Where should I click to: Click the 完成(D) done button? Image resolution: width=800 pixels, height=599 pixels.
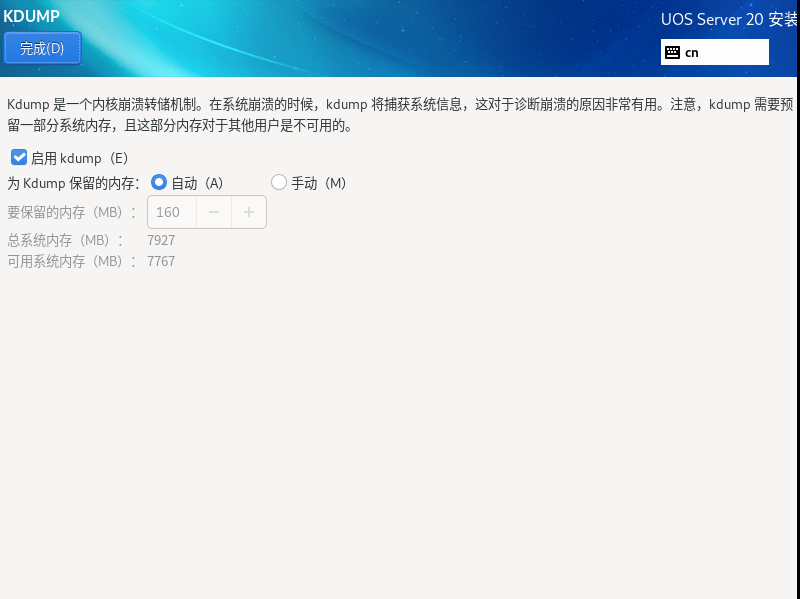tap(42, 48)
